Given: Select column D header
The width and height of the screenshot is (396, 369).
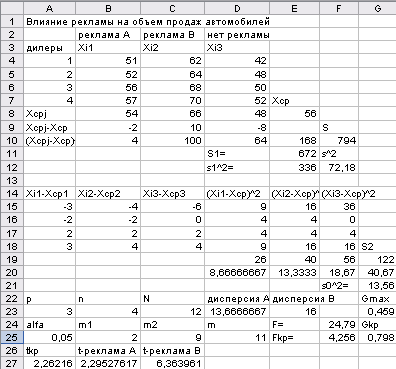Looking at the screenshot, I should pos(237,8).
